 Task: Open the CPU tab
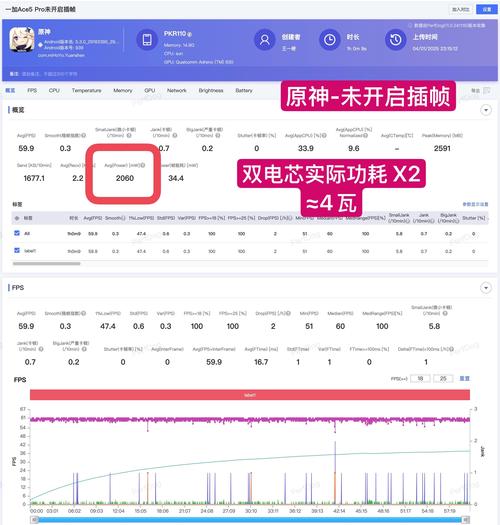point(54,90)
